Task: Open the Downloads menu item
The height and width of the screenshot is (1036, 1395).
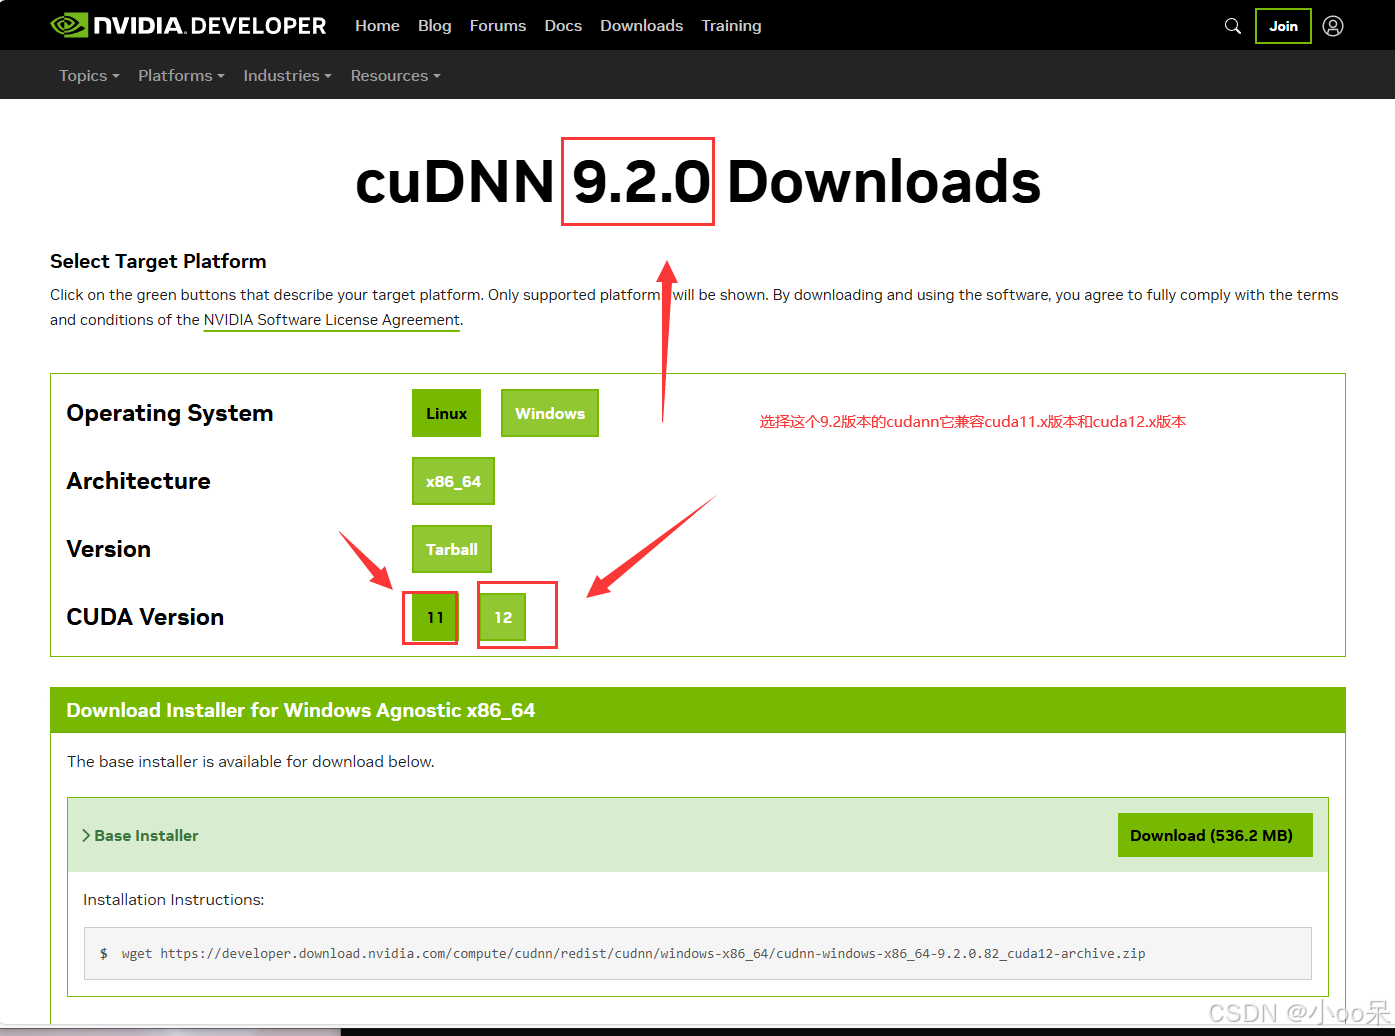Action: (641, 25)
